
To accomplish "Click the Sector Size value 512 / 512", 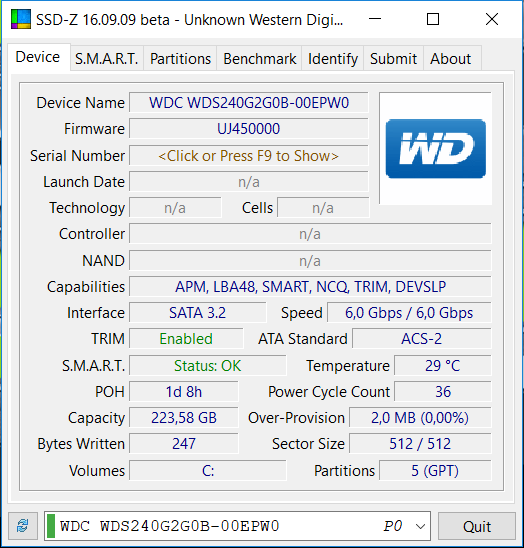I will pos(420,444).
